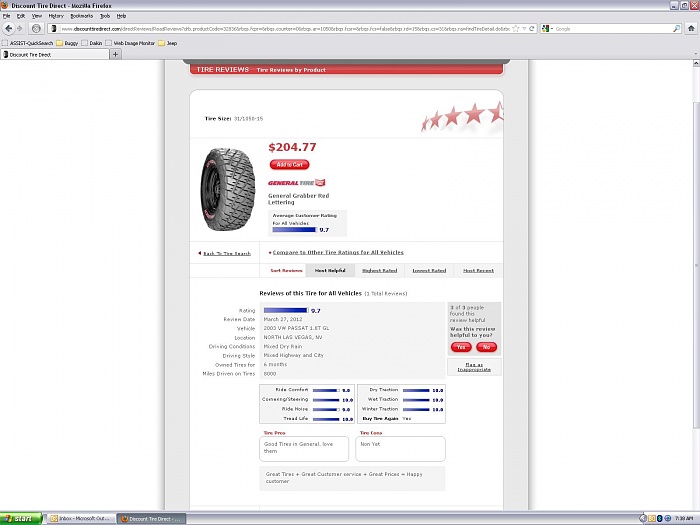
Task: Click the Ride Comfort rating bar
Action: (x=326, y=391)
